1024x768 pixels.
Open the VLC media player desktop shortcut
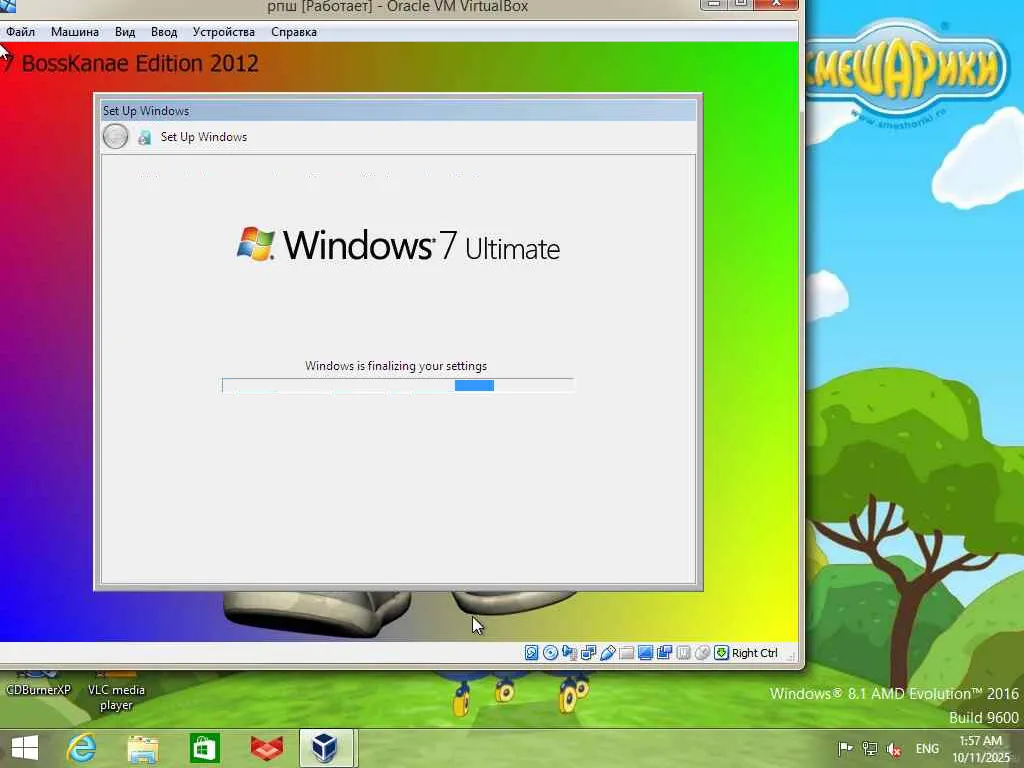(116, 690)
